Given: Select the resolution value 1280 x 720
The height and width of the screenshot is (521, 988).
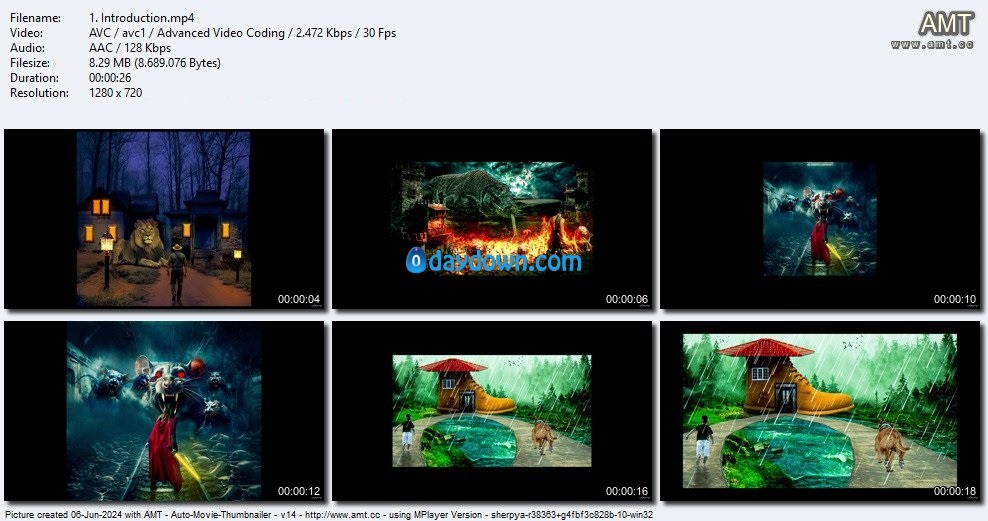Looking at the screenshot, I should [x=116, y=93].
